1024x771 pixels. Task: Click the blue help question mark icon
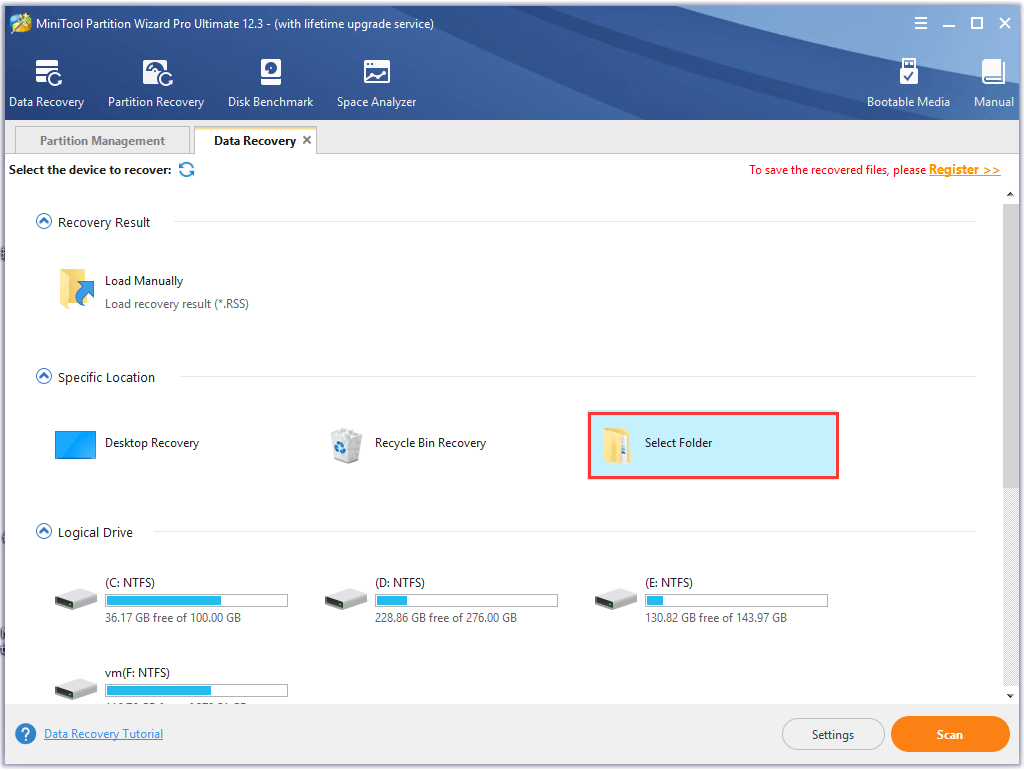point(25,734)
